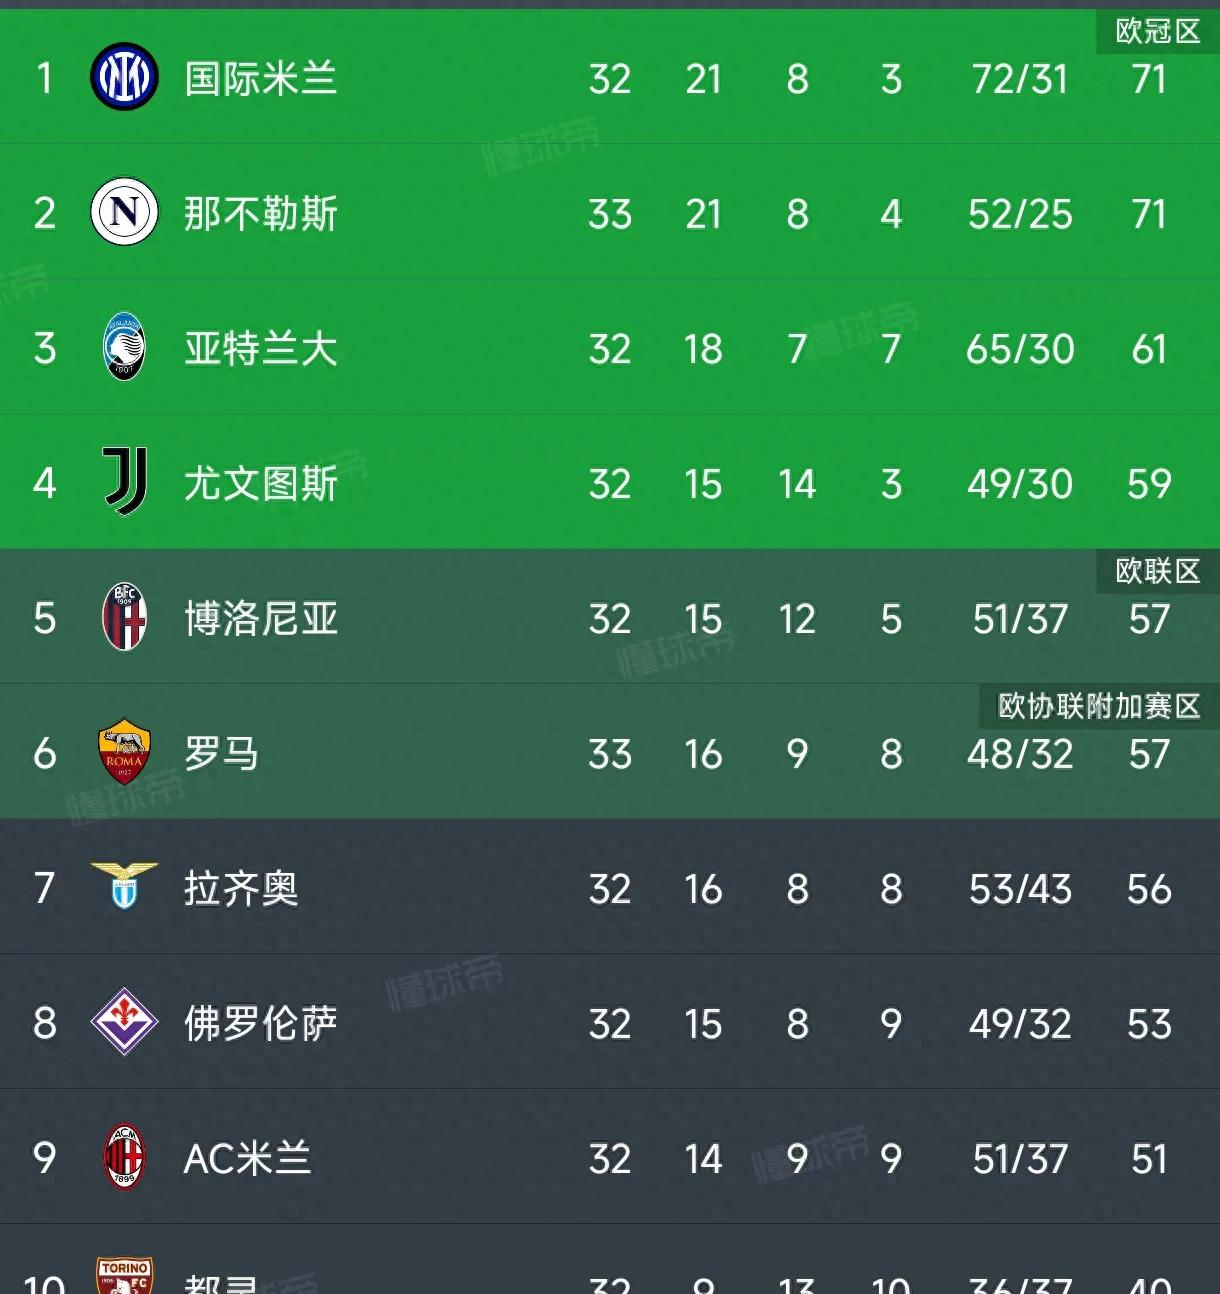
Task: Click Atalanta's goal record 65/30
Action: point(1018,349)
